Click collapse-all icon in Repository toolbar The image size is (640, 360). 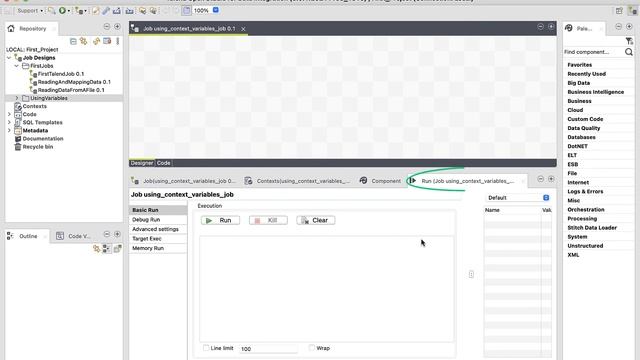(x=73, y=41)
